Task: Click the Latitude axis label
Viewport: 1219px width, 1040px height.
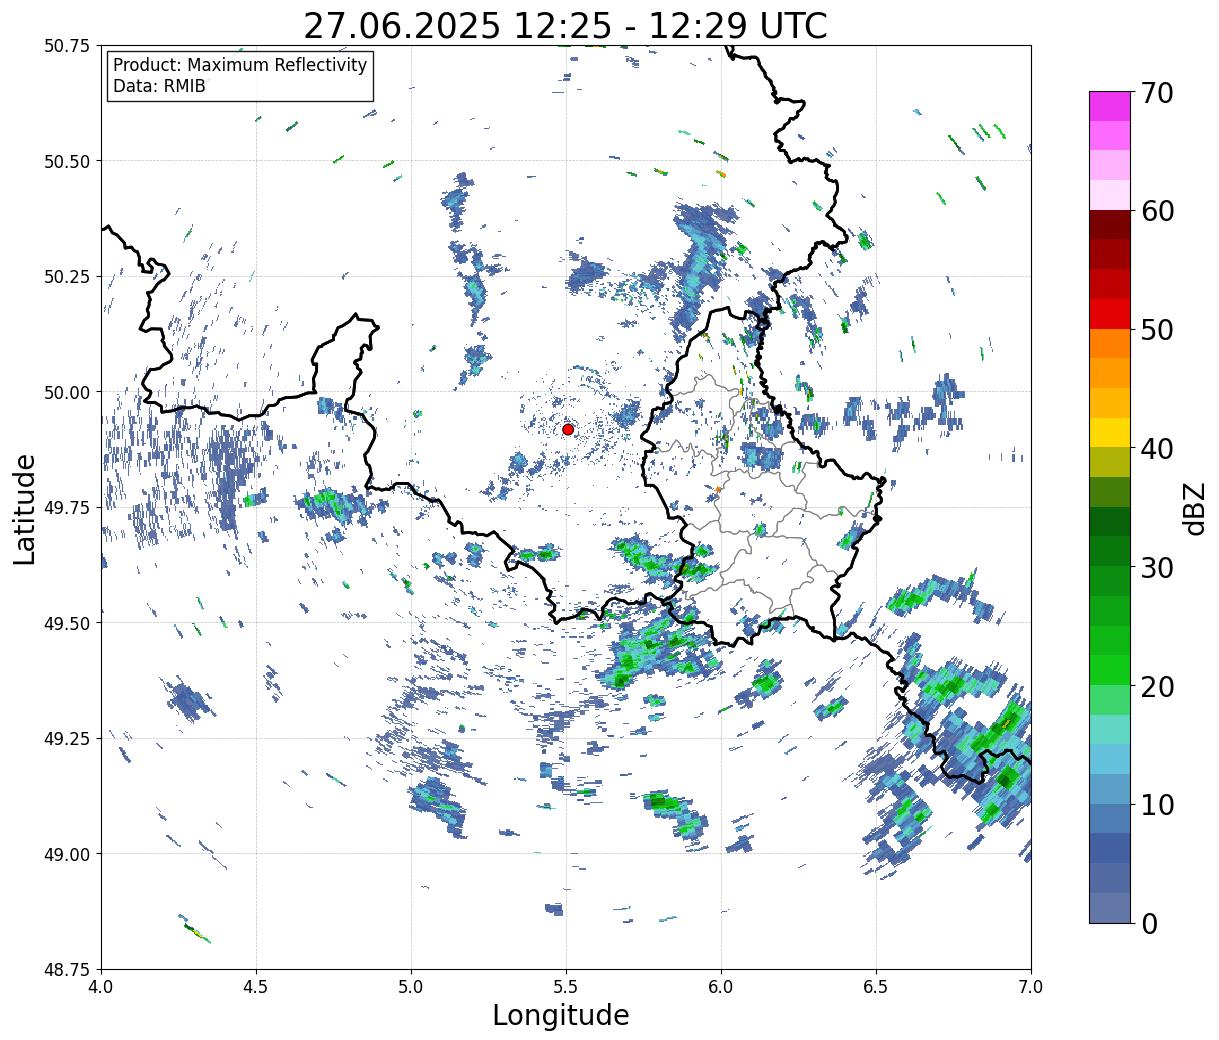Action: 25,508
